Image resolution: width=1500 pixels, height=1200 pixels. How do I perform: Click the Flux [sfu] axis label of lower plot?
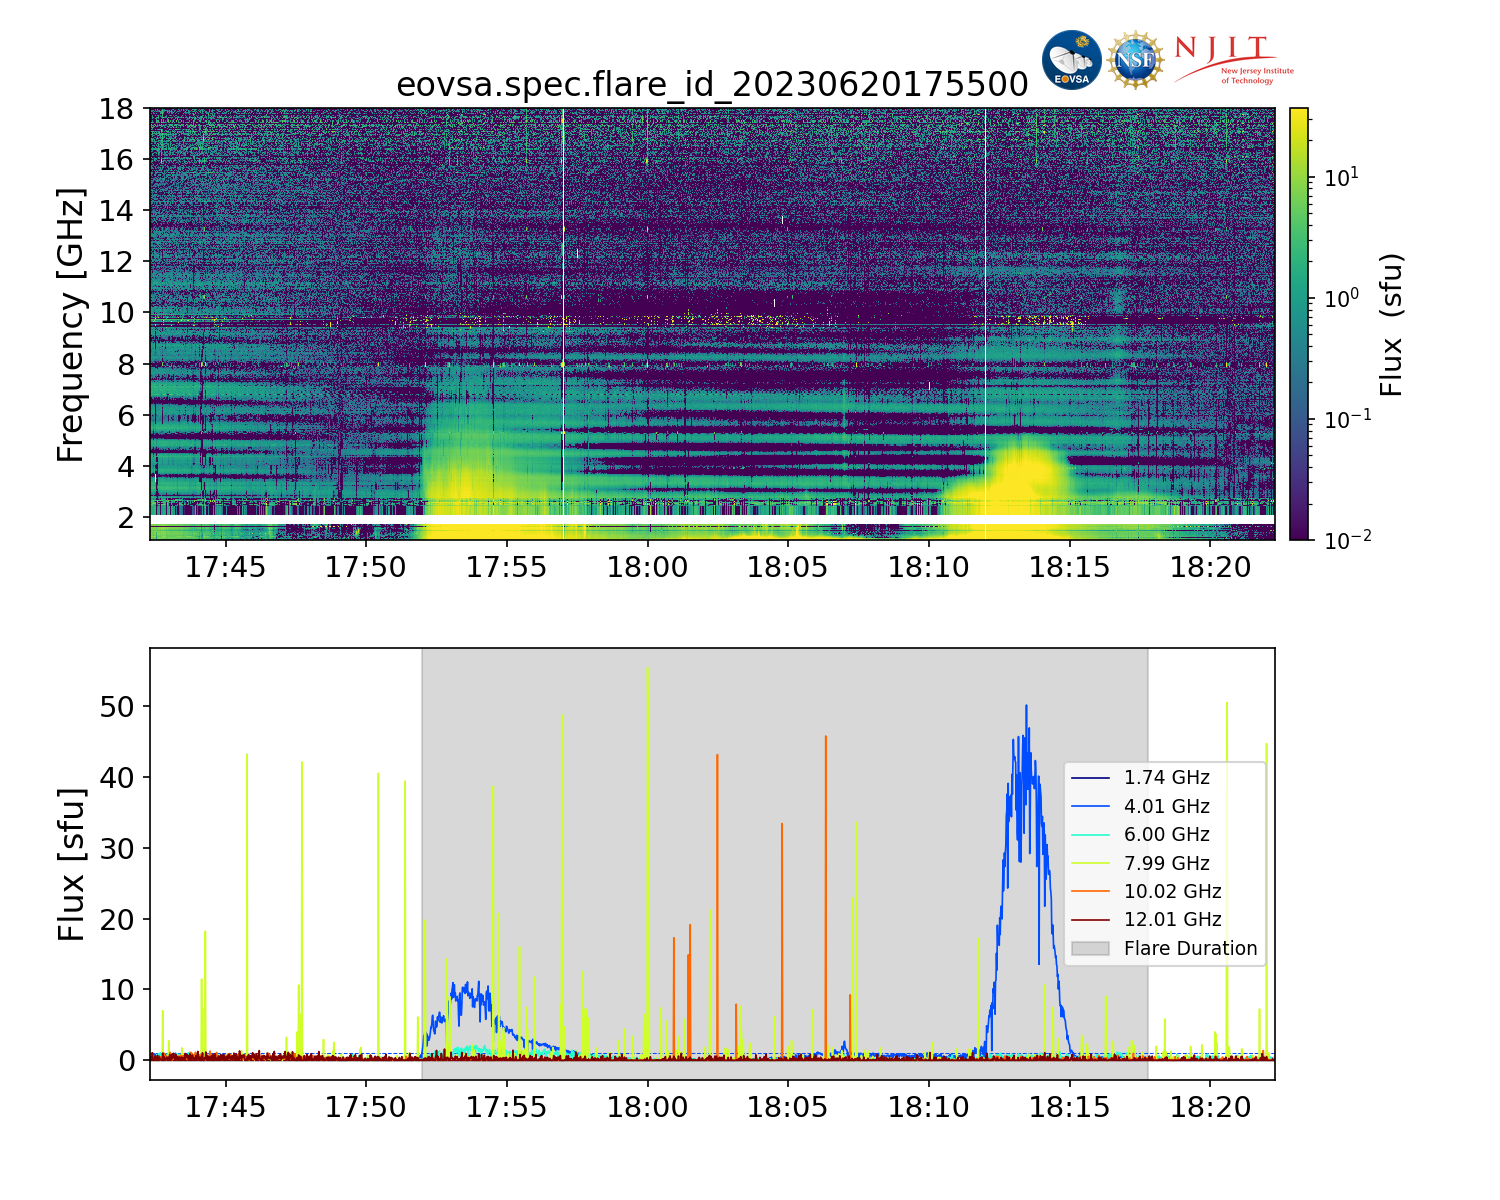[x=71, y=864]
